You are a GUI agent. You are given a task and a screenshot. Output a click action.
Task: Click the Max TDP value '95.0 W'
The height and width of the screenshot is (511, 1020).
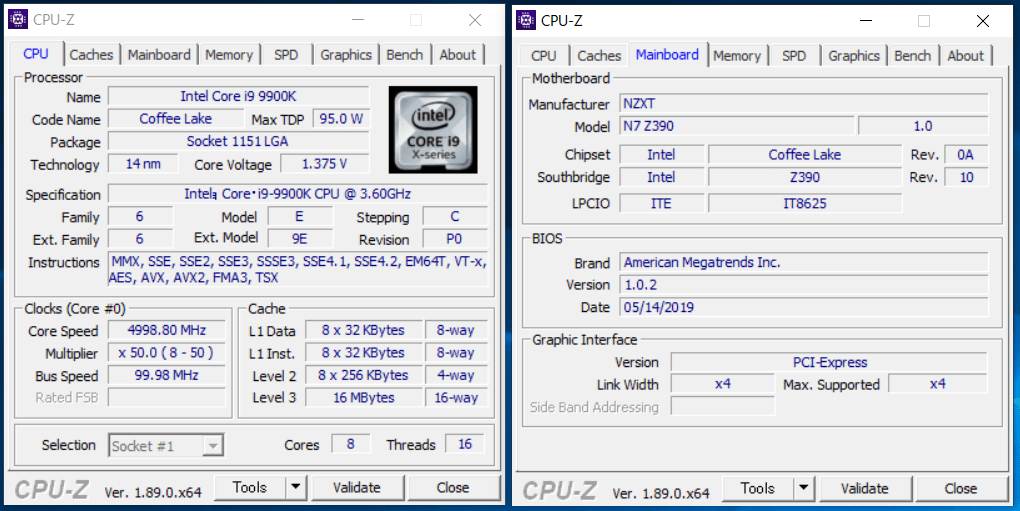point(341,119)
